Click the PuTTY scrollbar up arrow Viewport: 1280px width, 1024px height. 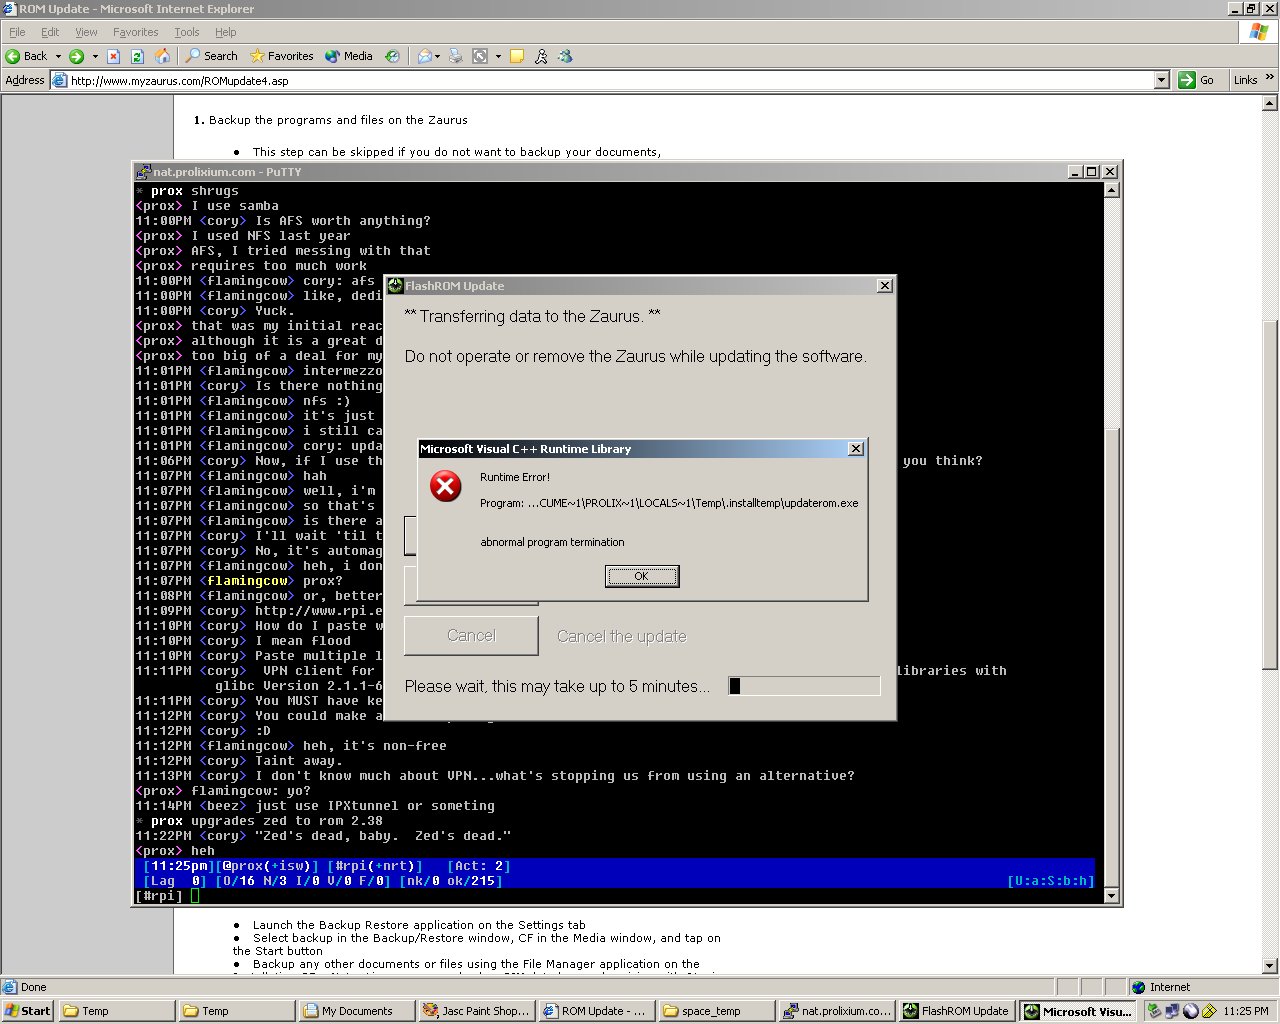coord(1110,190)
